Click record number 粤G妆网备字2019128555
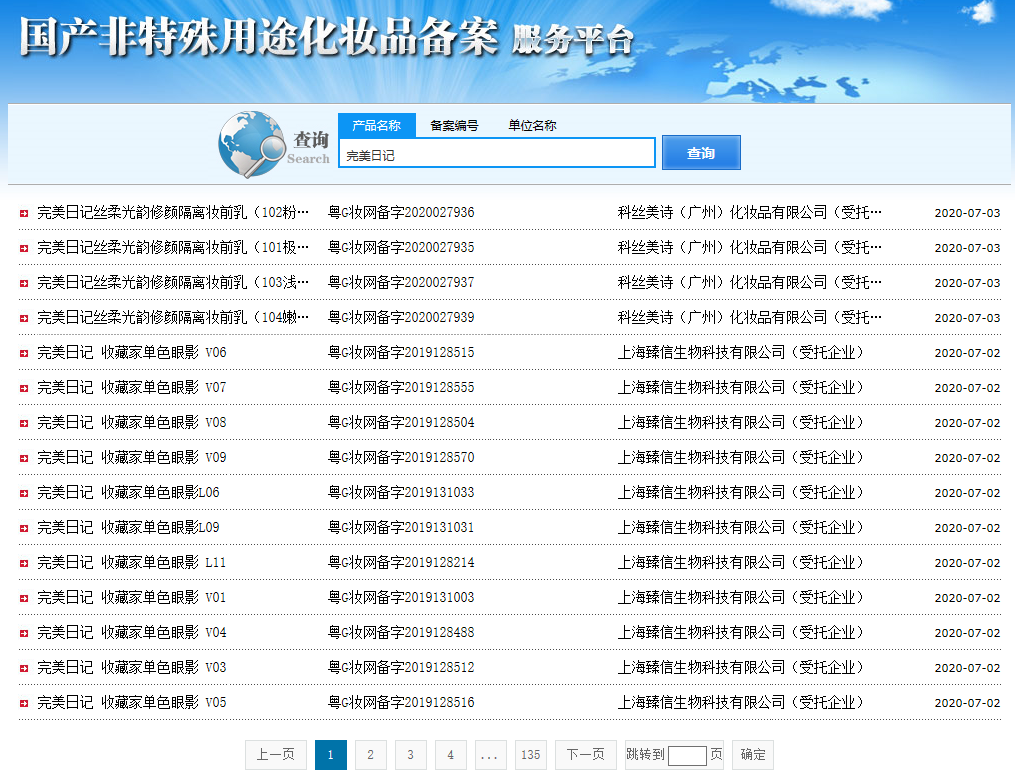 tap(401, 387)
